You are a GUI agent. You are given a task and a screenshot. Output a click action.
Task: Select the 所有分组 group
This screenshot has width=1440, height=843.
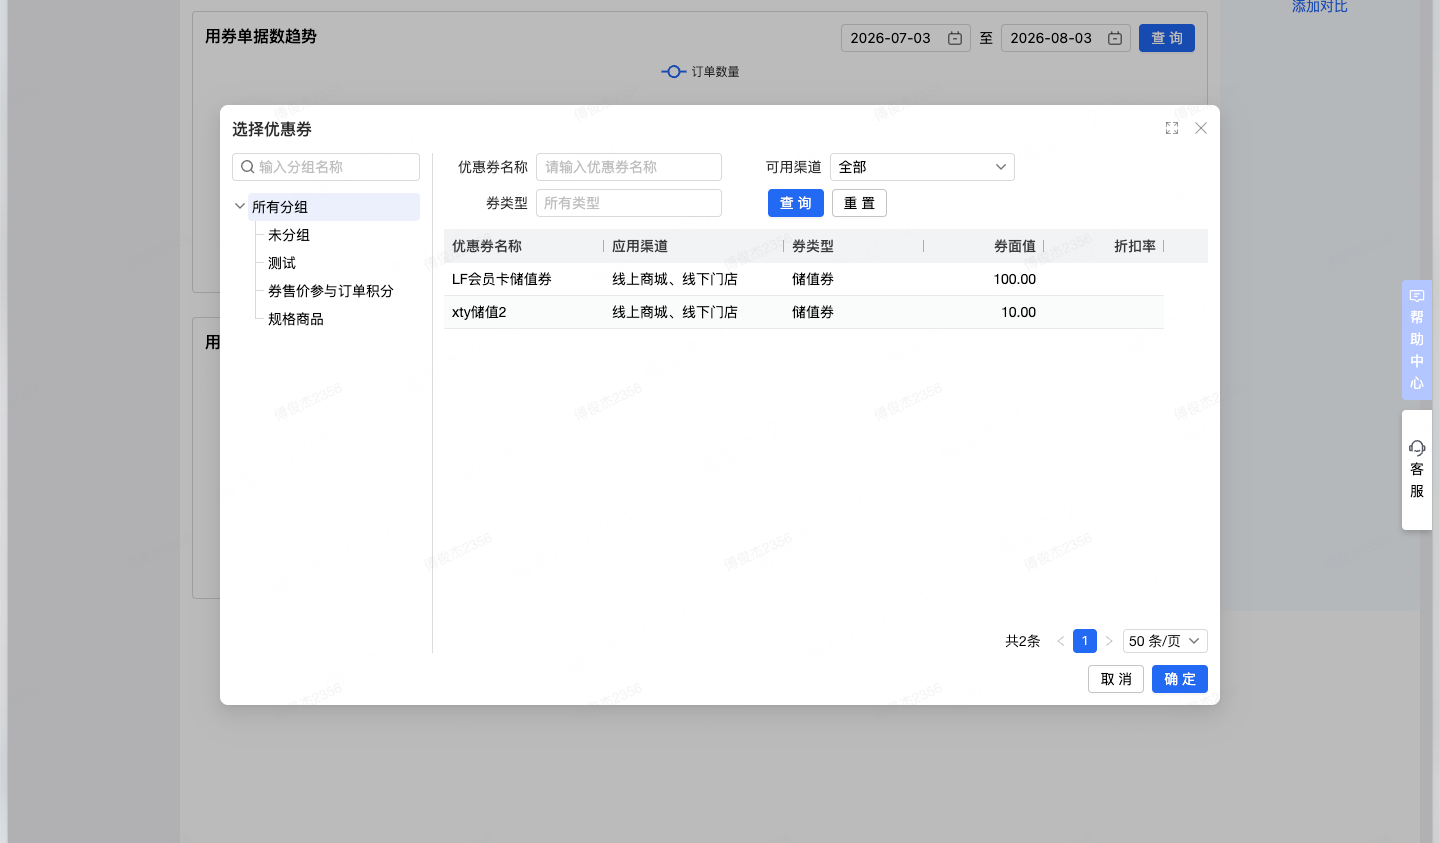pos(334,207)
